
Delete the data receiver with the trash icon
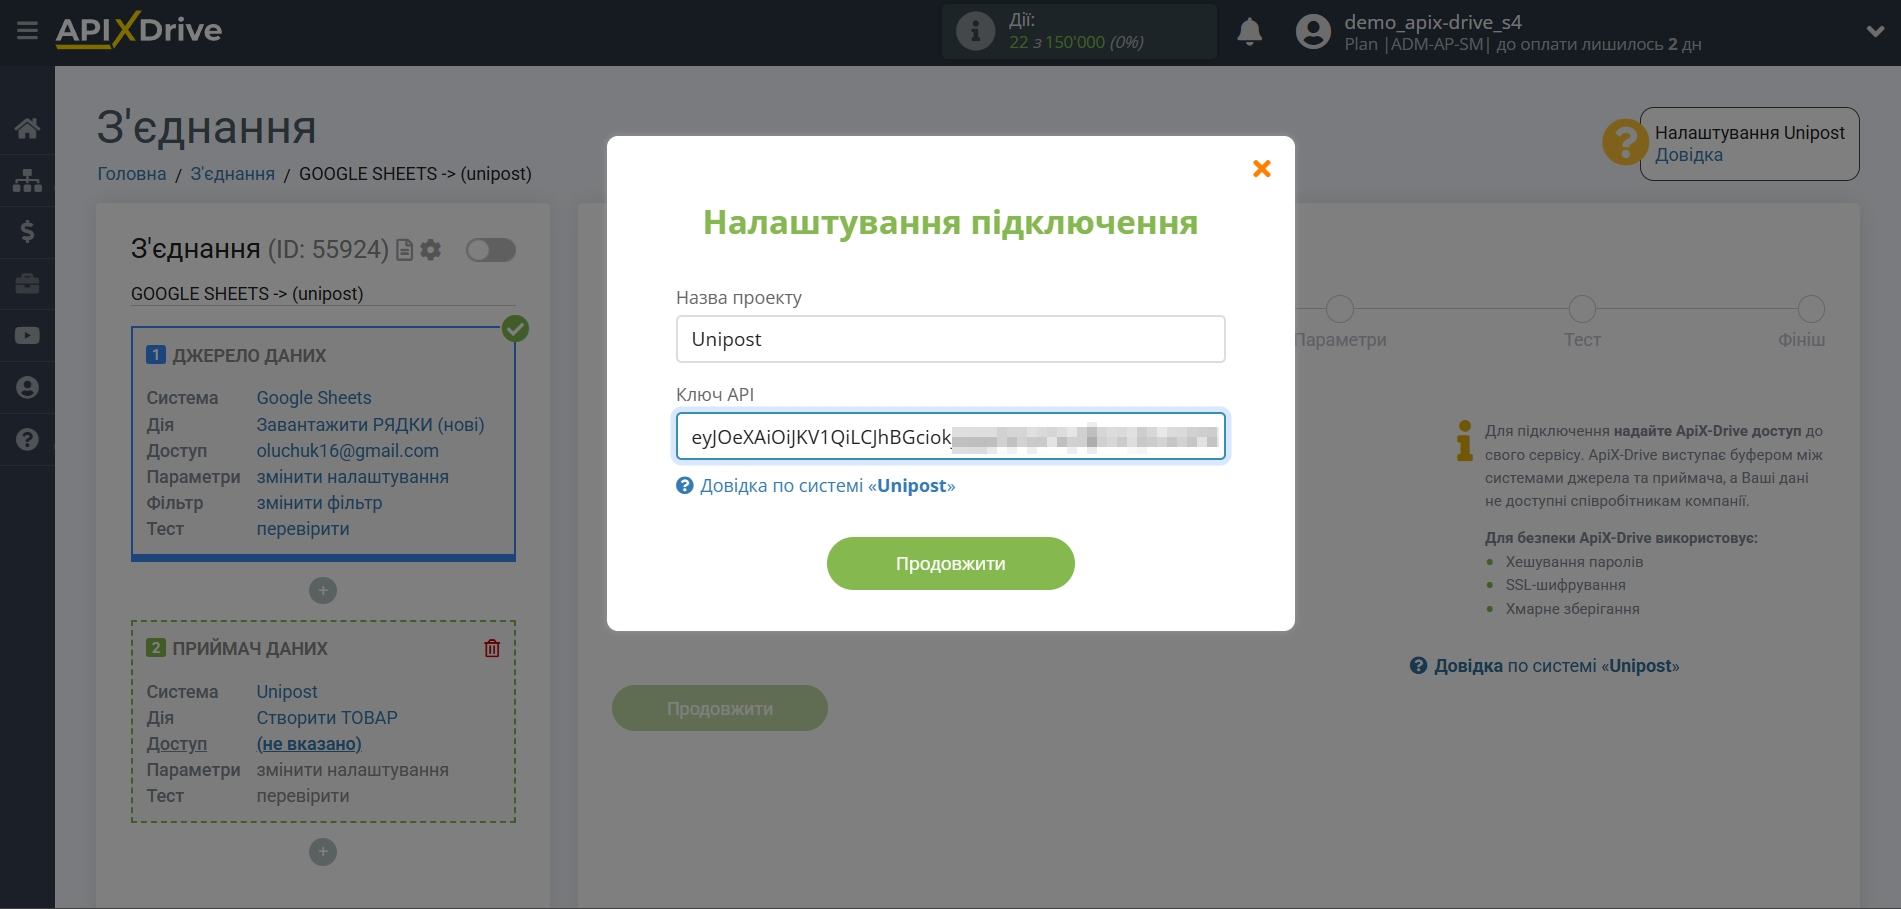tap(492, 648)
